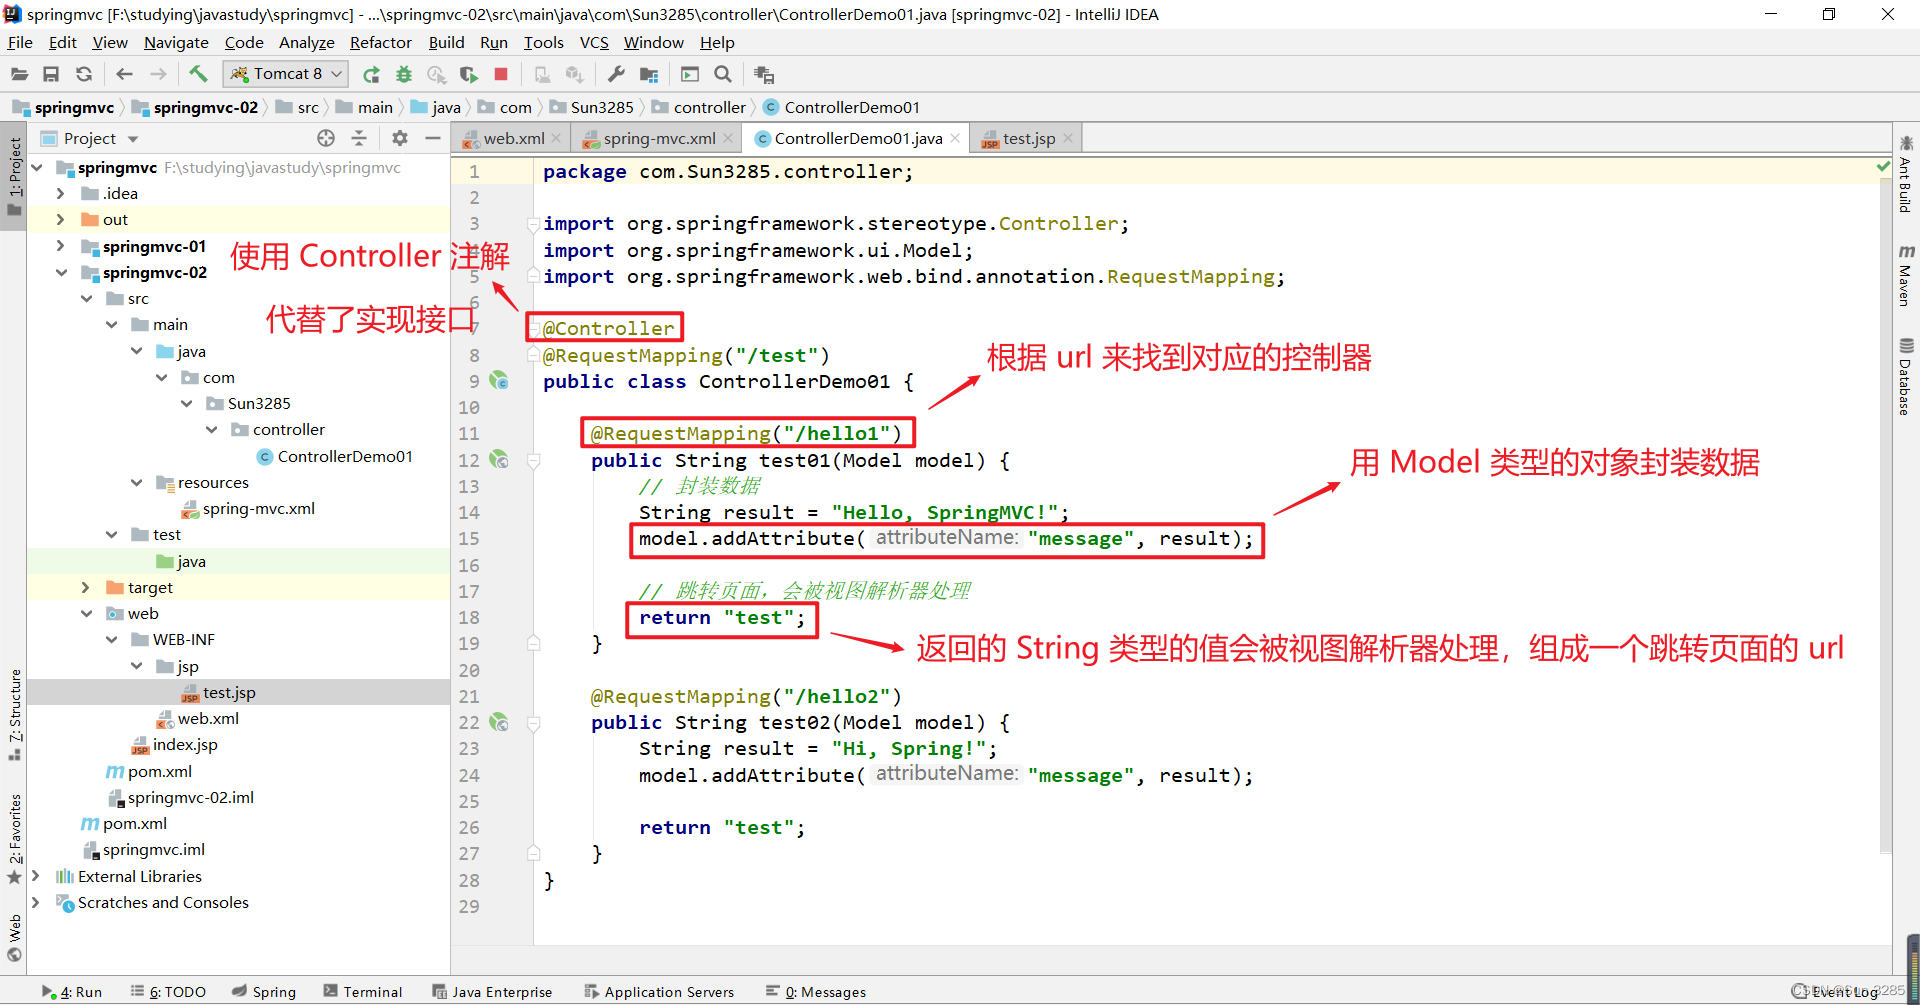Expand the springmvc-01 module
This screenshot has height=1005, width=1920.
pos(61,246)
